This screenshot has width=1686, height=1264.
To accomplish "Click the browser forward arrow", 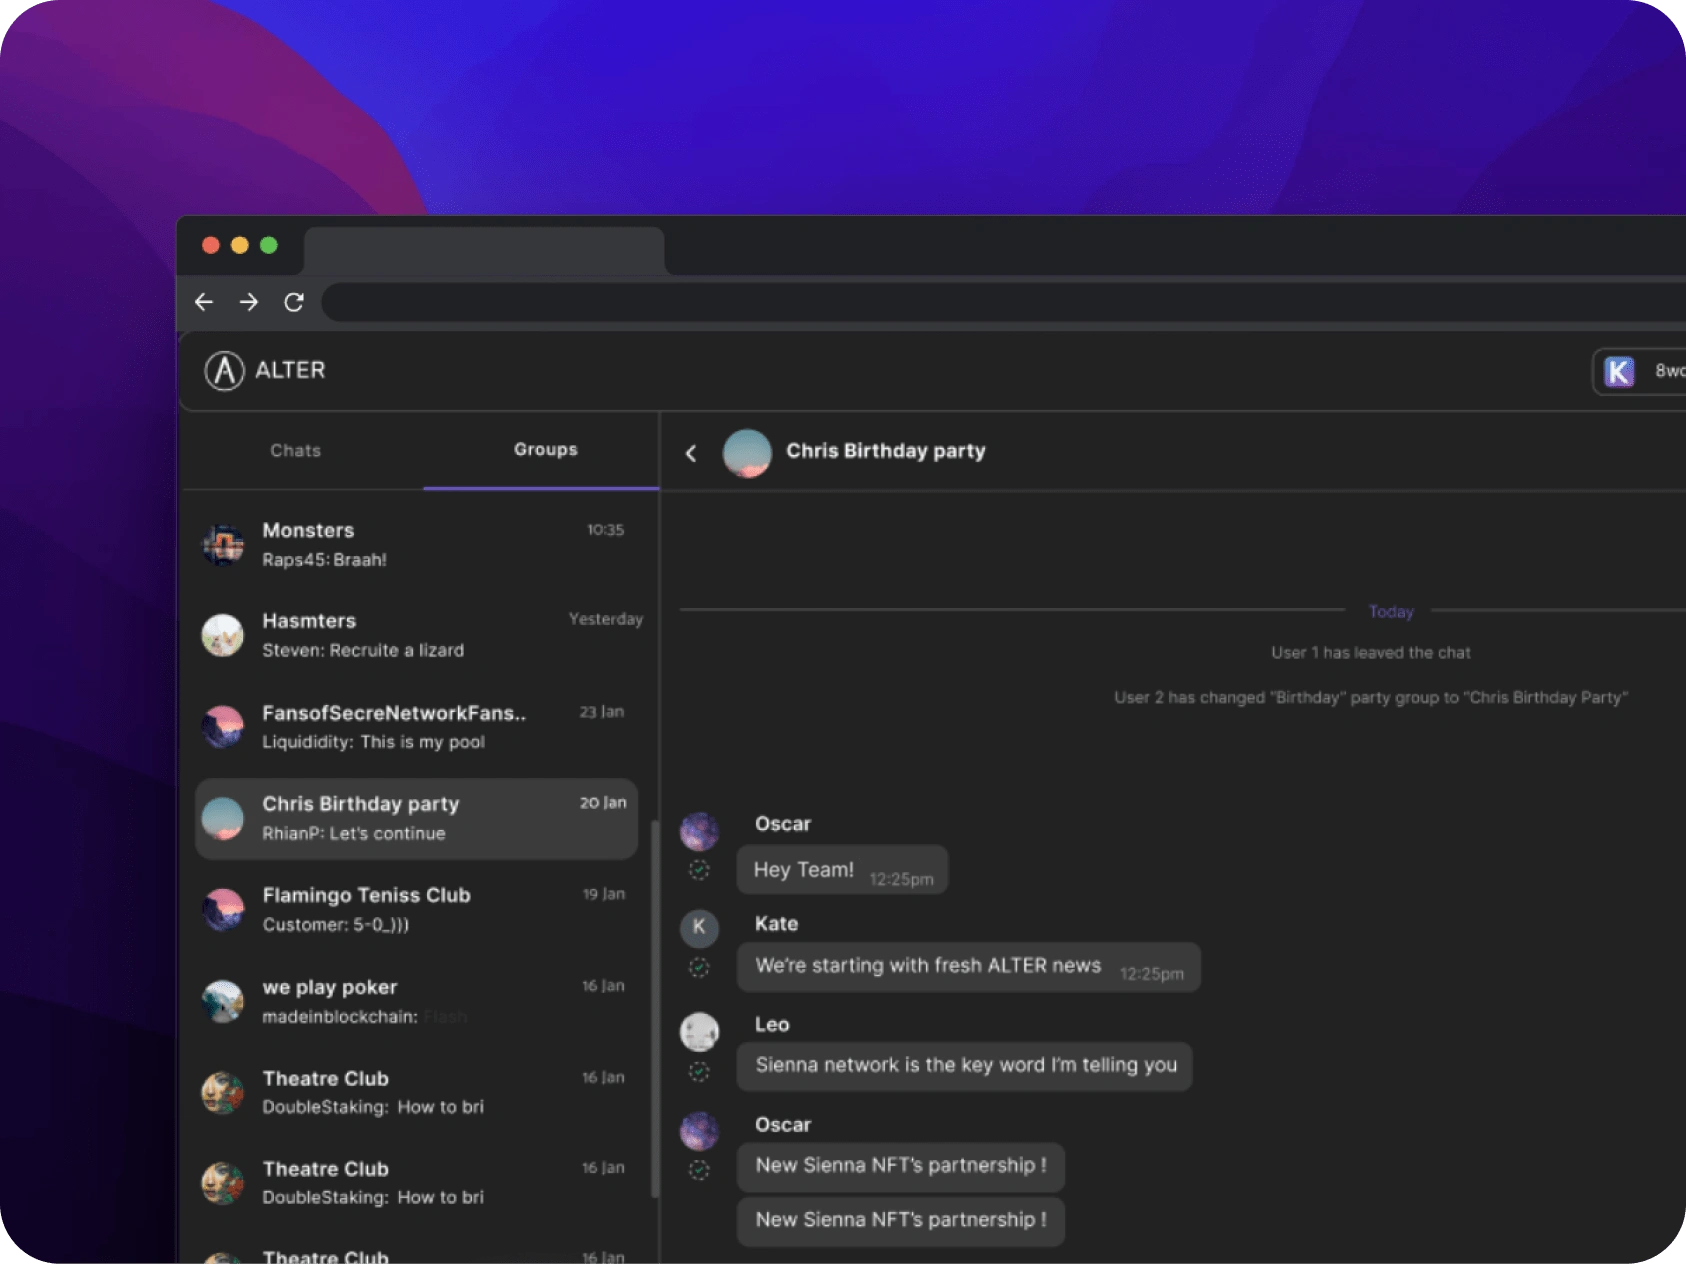I will click(x=249, y=302).
